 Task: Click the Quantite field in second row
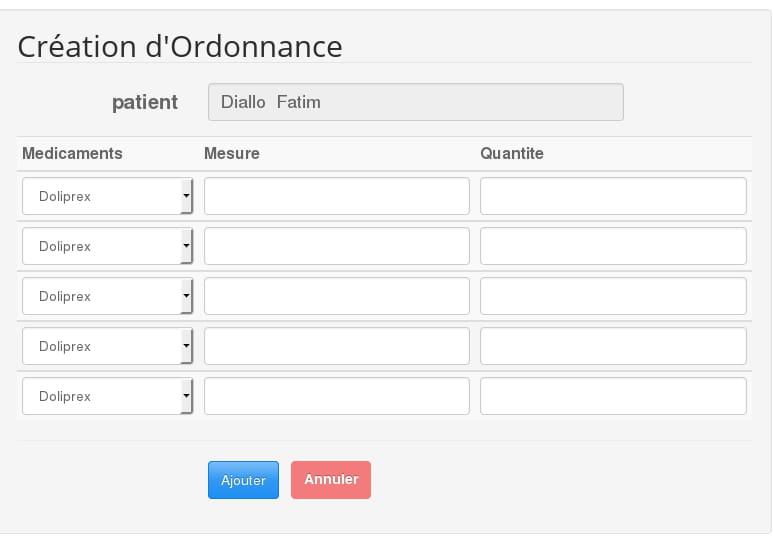[613, 246]
